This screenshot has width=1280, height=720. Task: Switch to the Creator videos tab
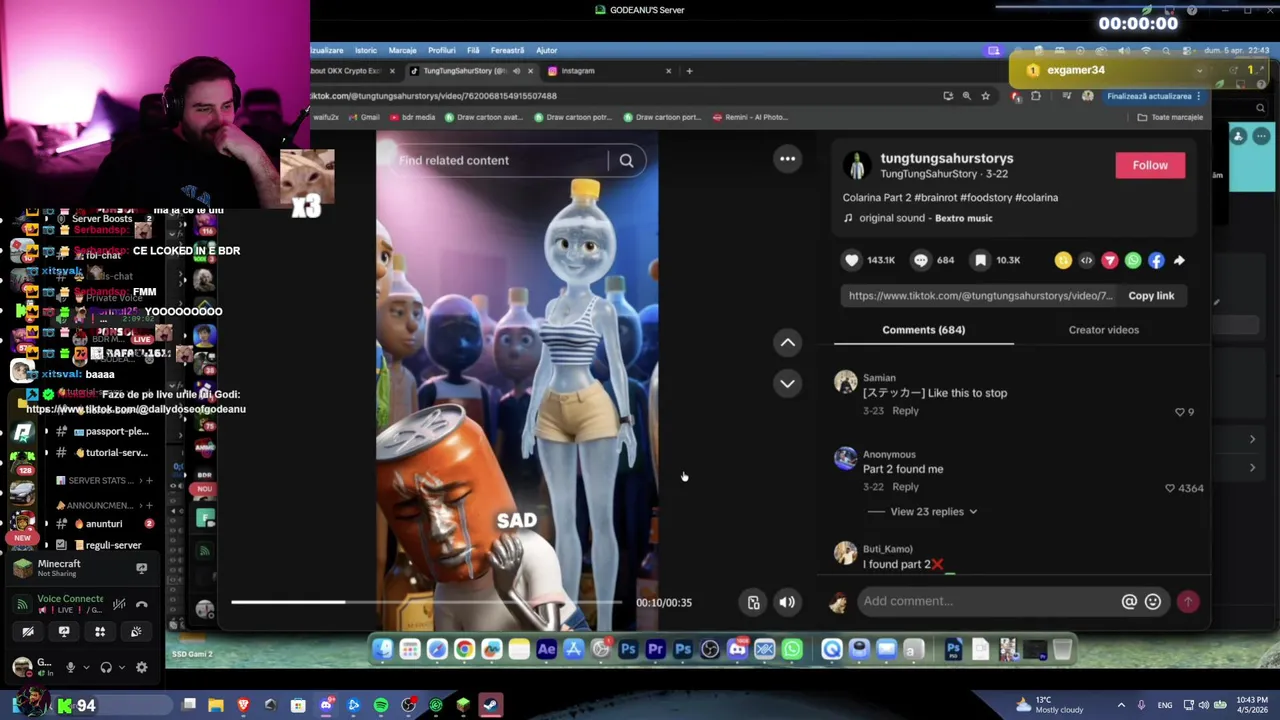coord(1103,330)
